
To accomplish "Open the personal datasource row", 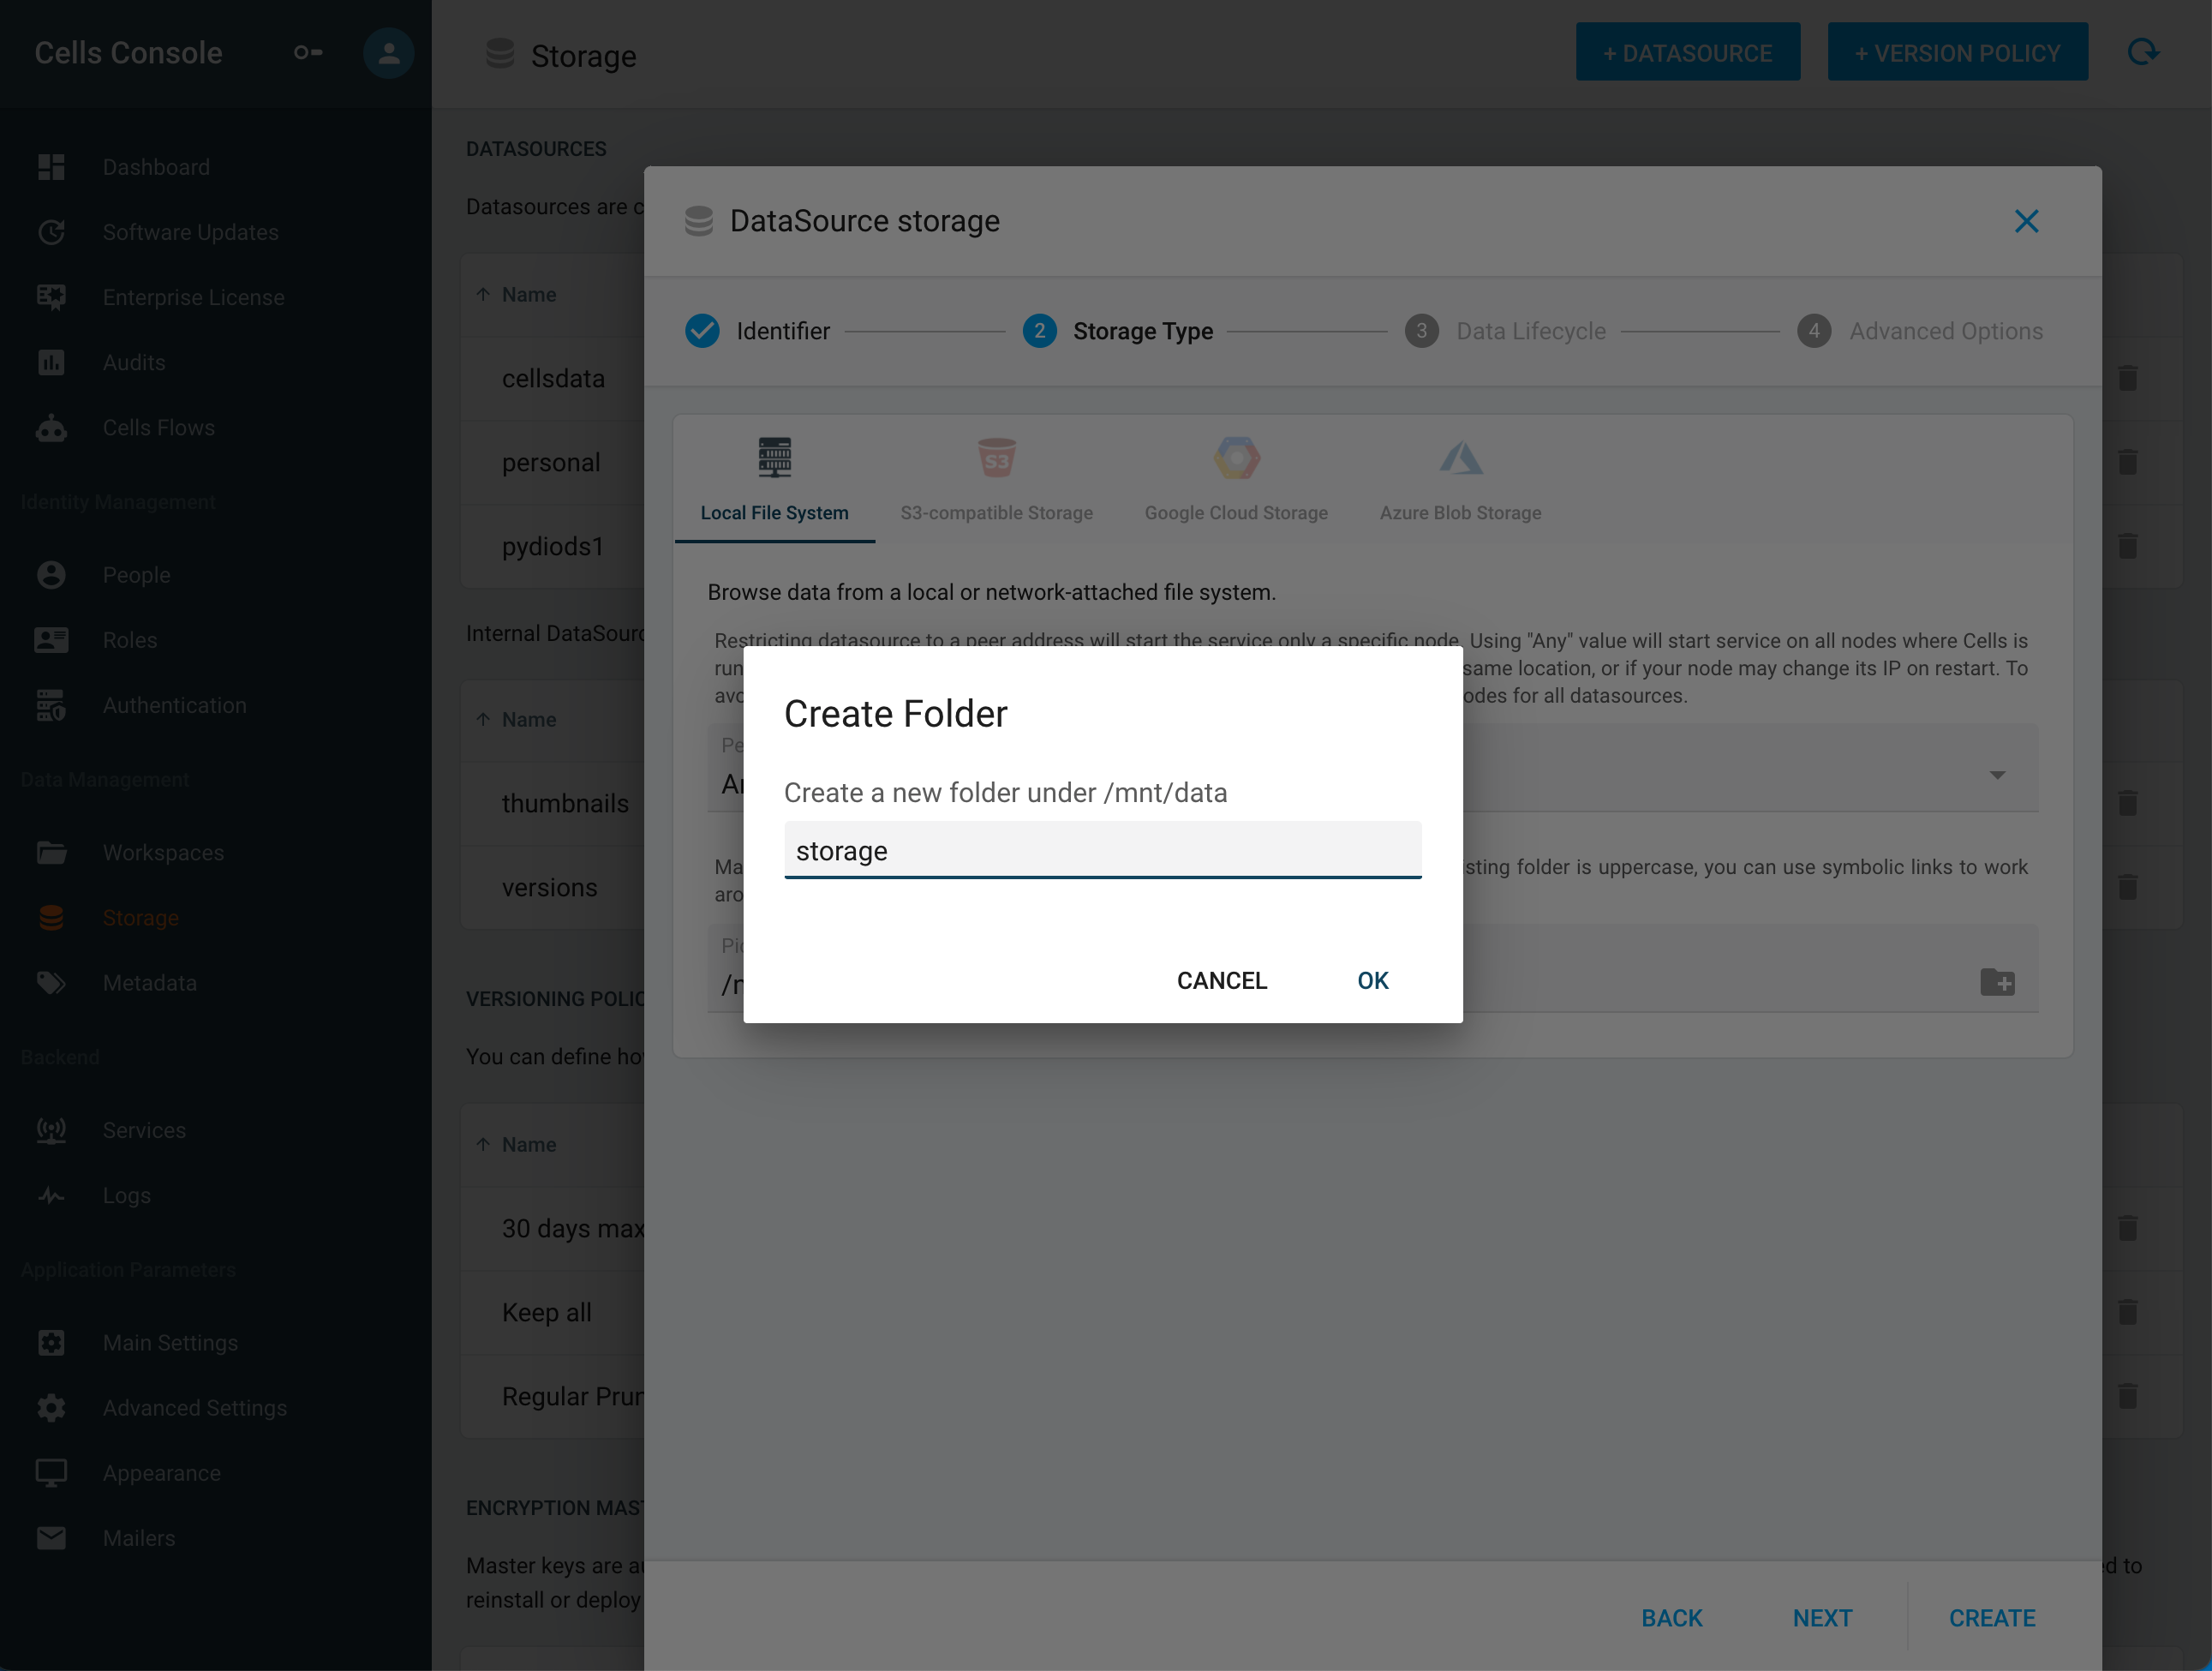I will point(553,463).
